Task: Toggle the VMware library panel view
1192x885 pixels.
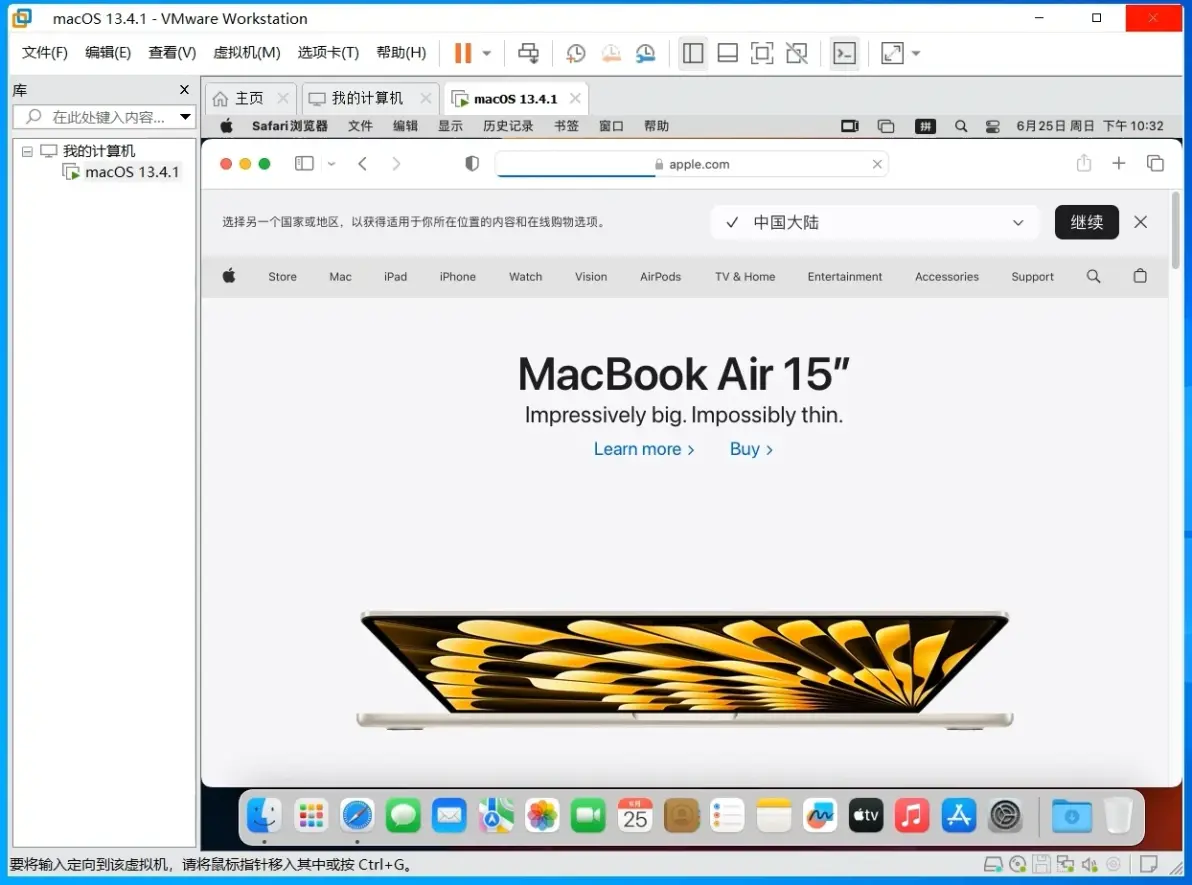Action: (693, 53)
